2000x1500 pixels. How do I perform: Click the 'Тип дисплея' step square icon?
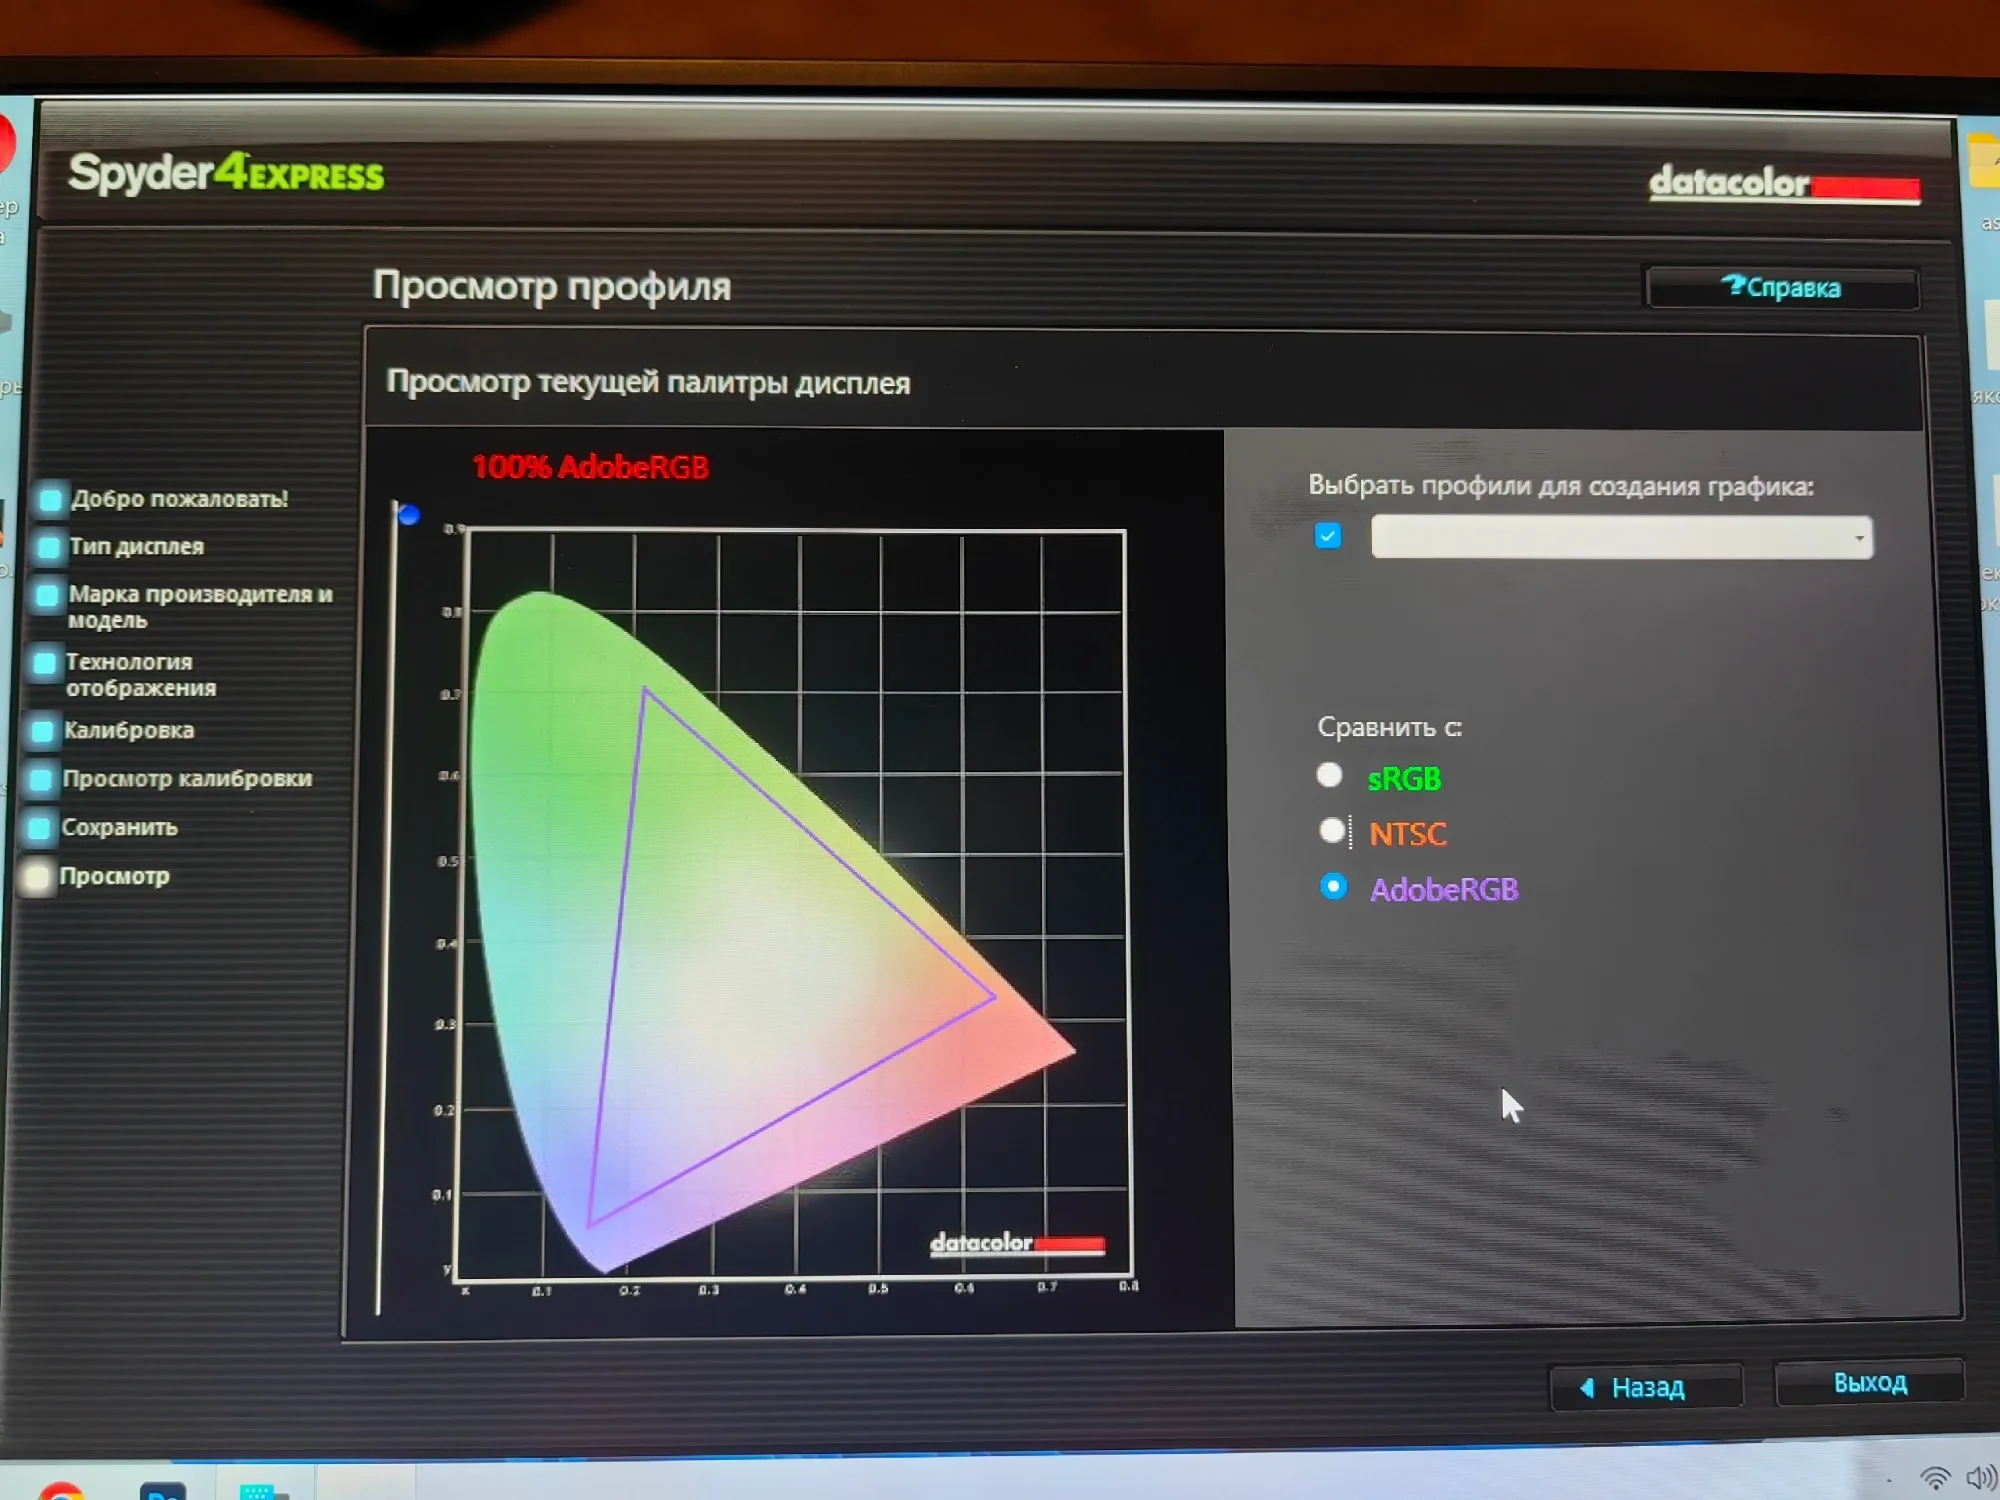coord(48,547)
